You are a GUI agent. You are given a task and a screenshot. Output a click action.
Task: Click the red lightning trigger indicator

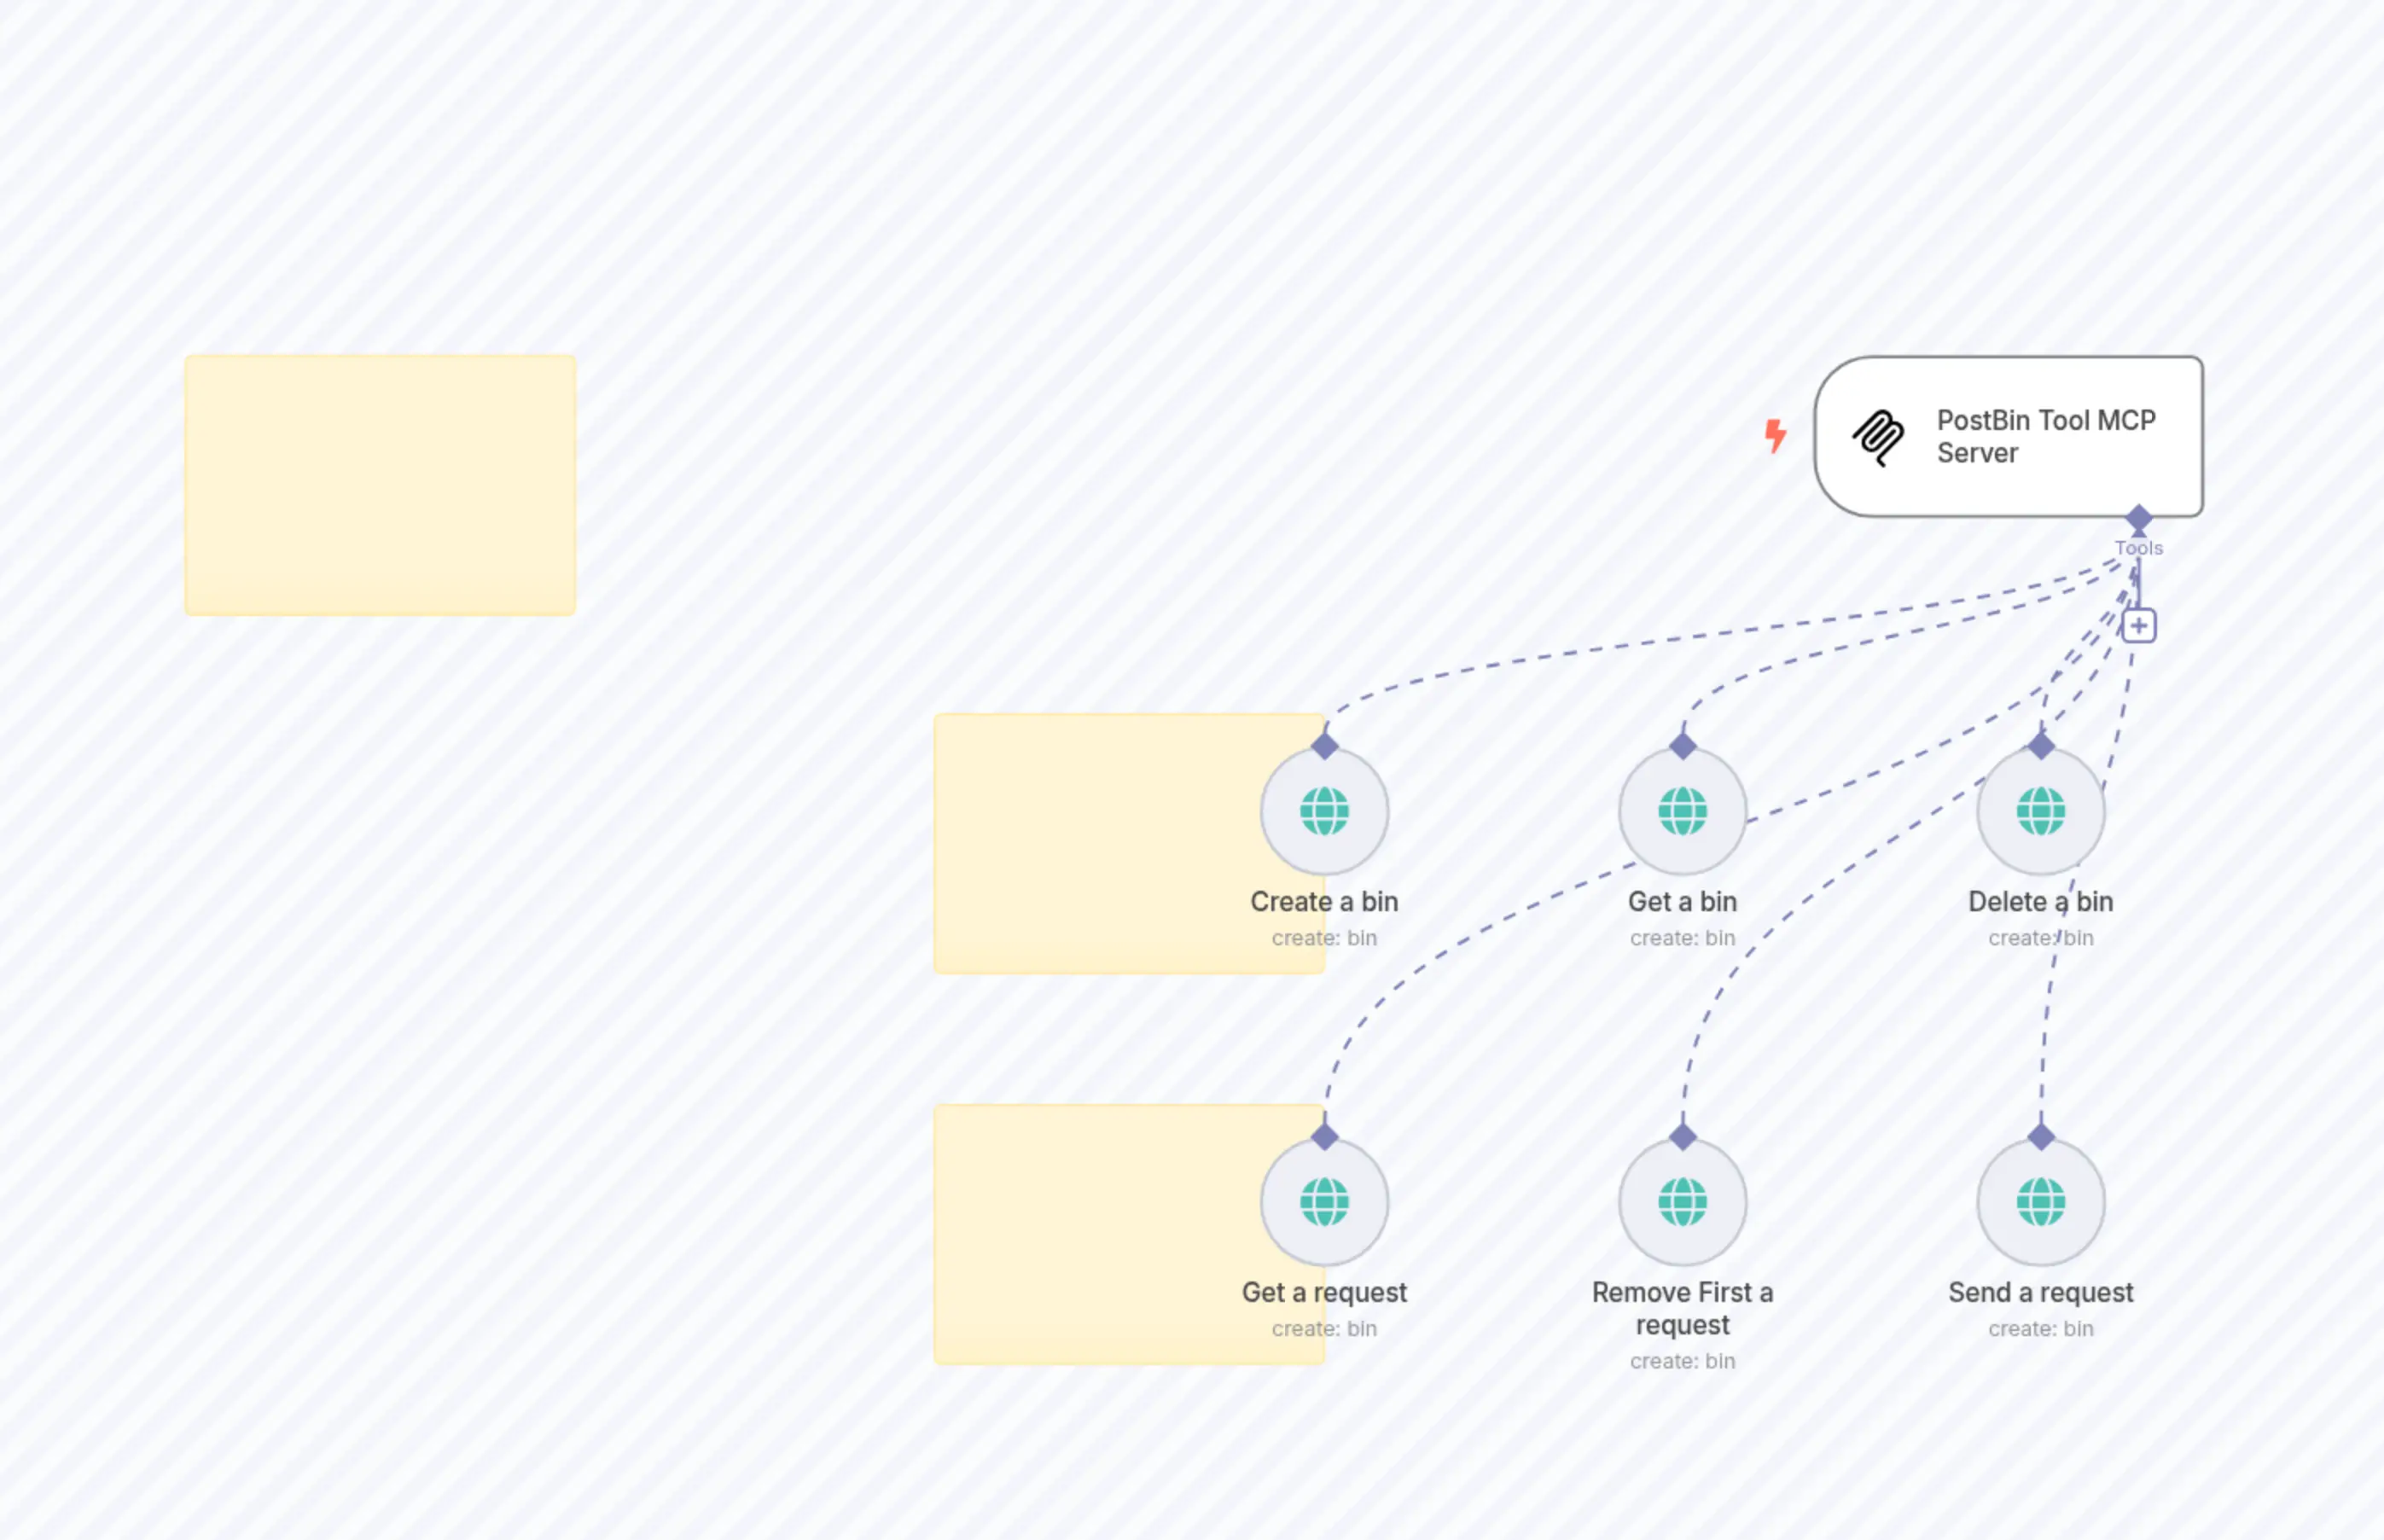(1777, 437)
